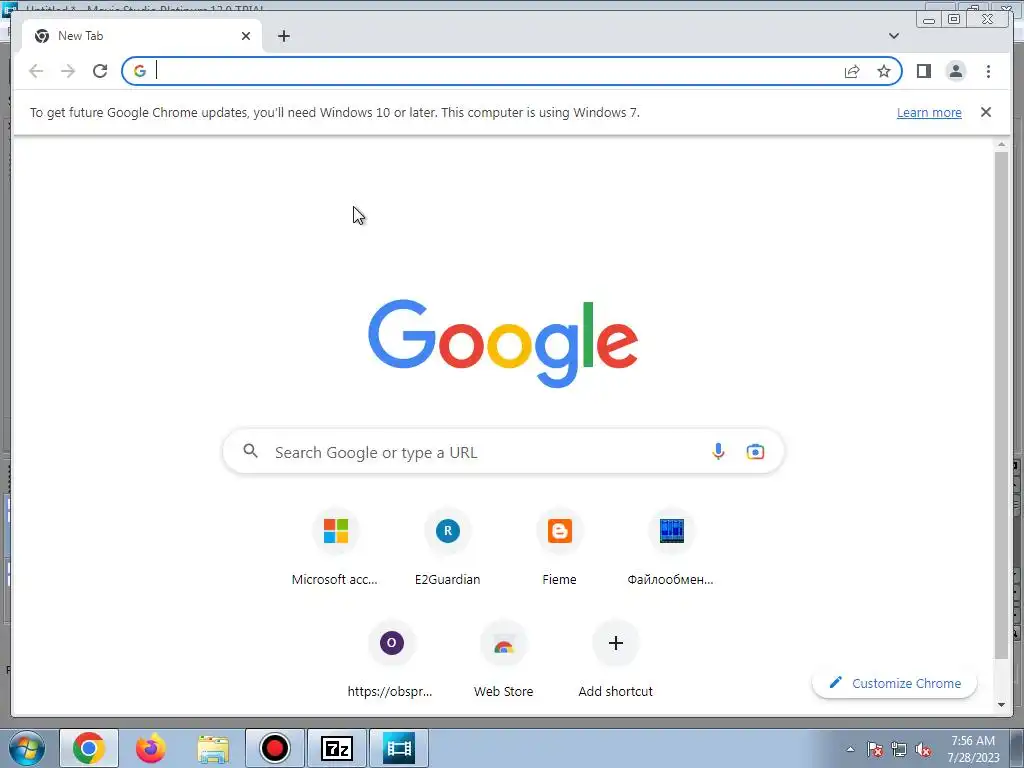Open a new tab with plus button
The height and width of the screenshot is (768, 1024).
point(283,36)
